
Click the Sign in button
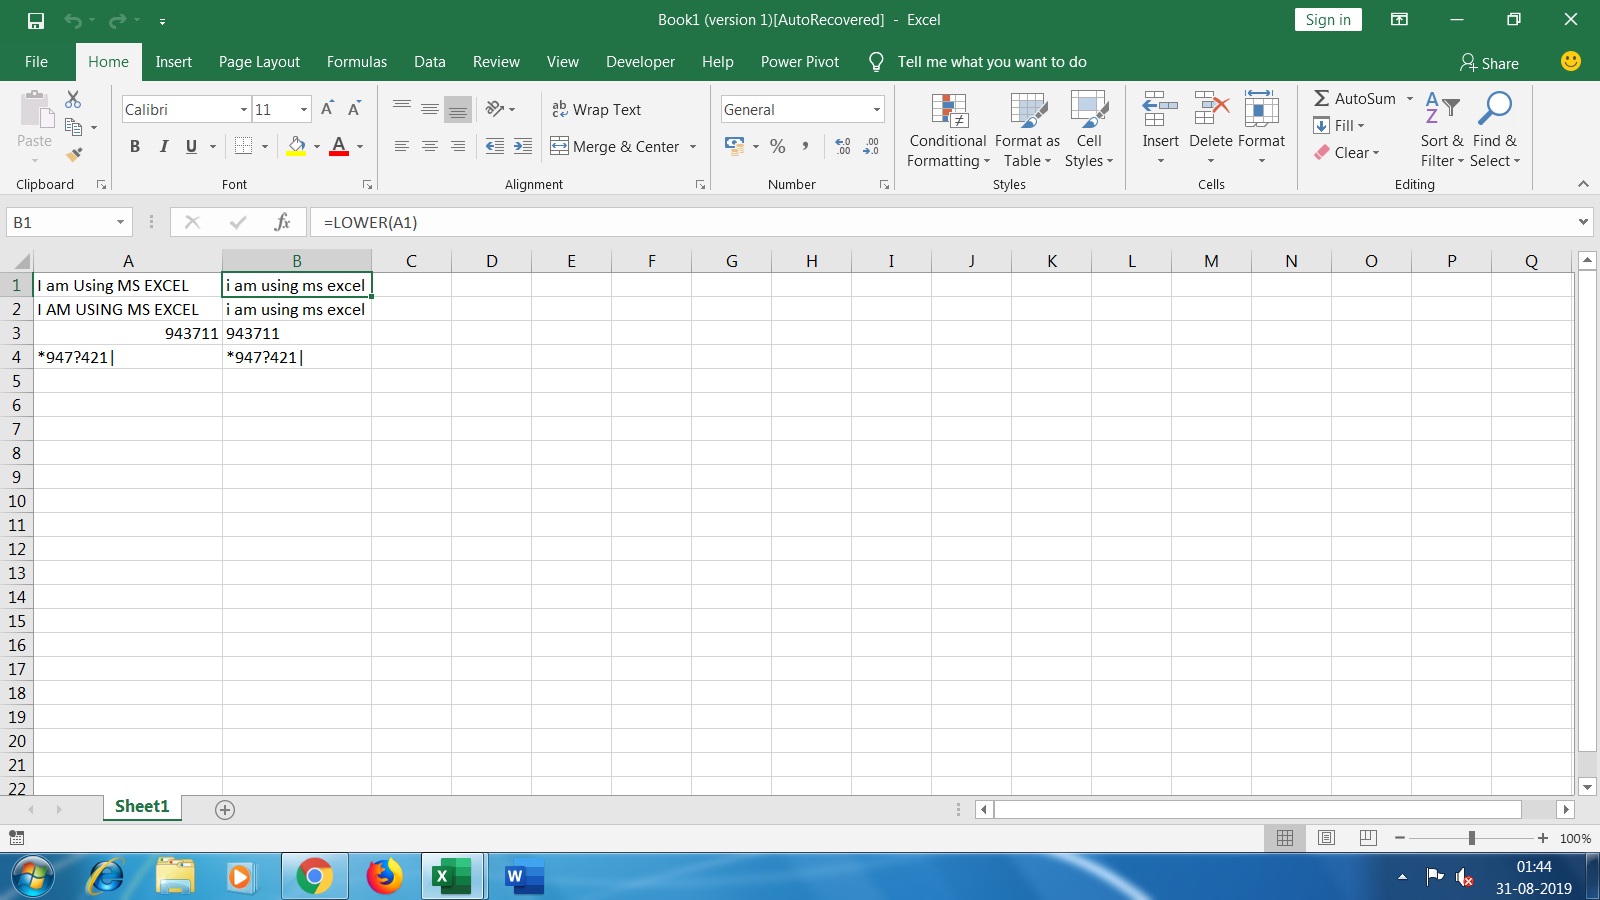coord(1327,19)
